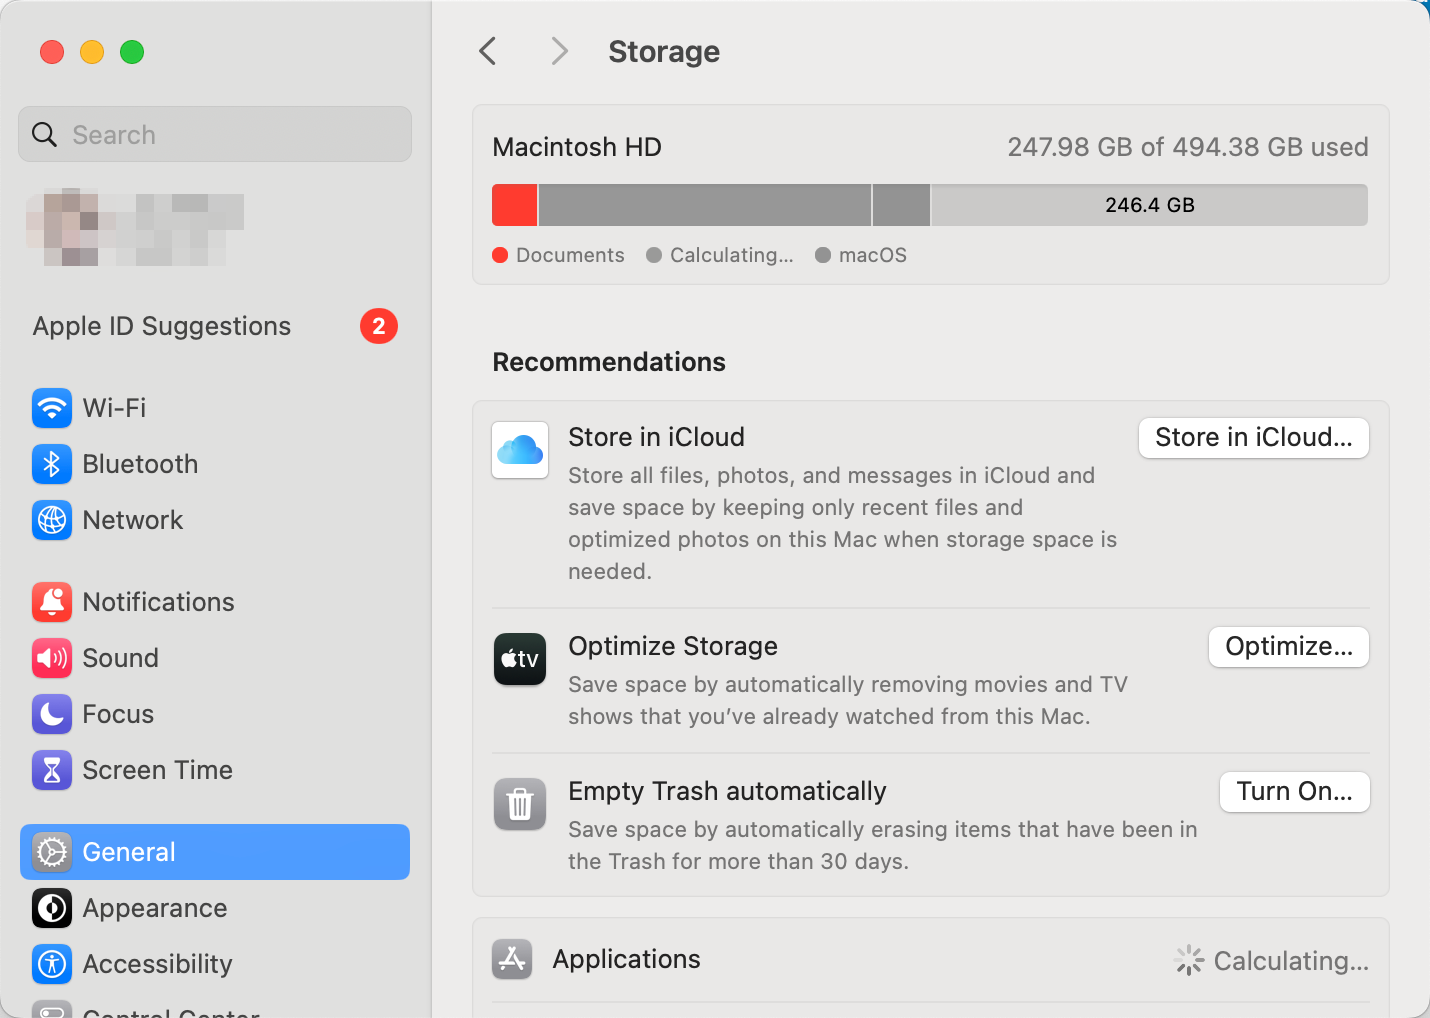Click the Accessibility icon in sidebar
Screen dimensions: 1430x1018
pyautogui.click(x=52, y=964)
